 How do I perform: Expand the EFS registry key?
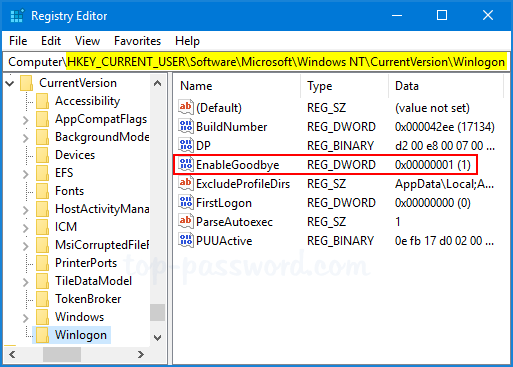(26, 173)
